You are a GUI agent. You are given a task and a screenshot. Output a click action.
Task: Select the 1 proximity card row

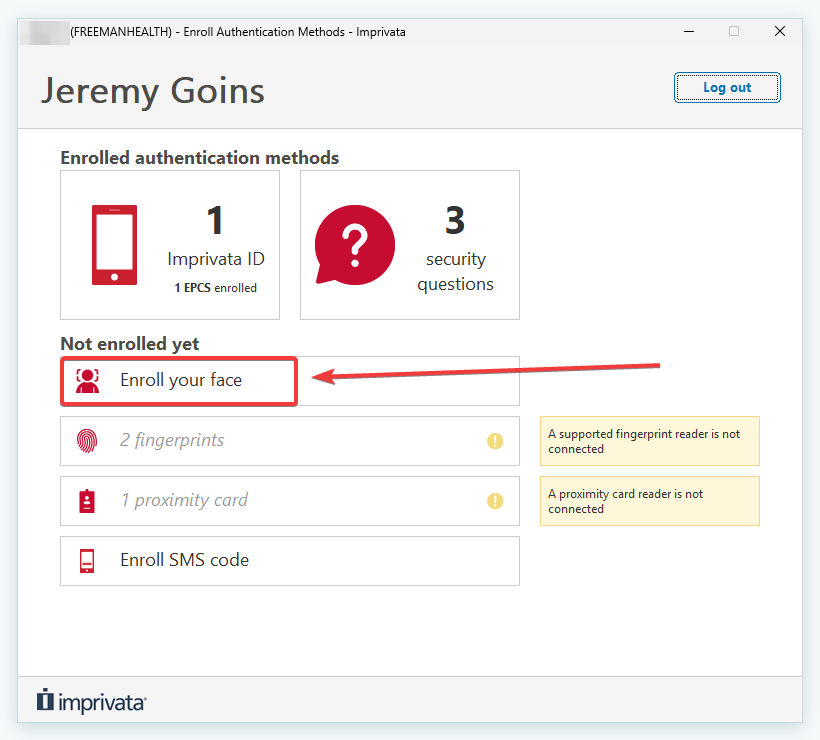coord(290,501)
